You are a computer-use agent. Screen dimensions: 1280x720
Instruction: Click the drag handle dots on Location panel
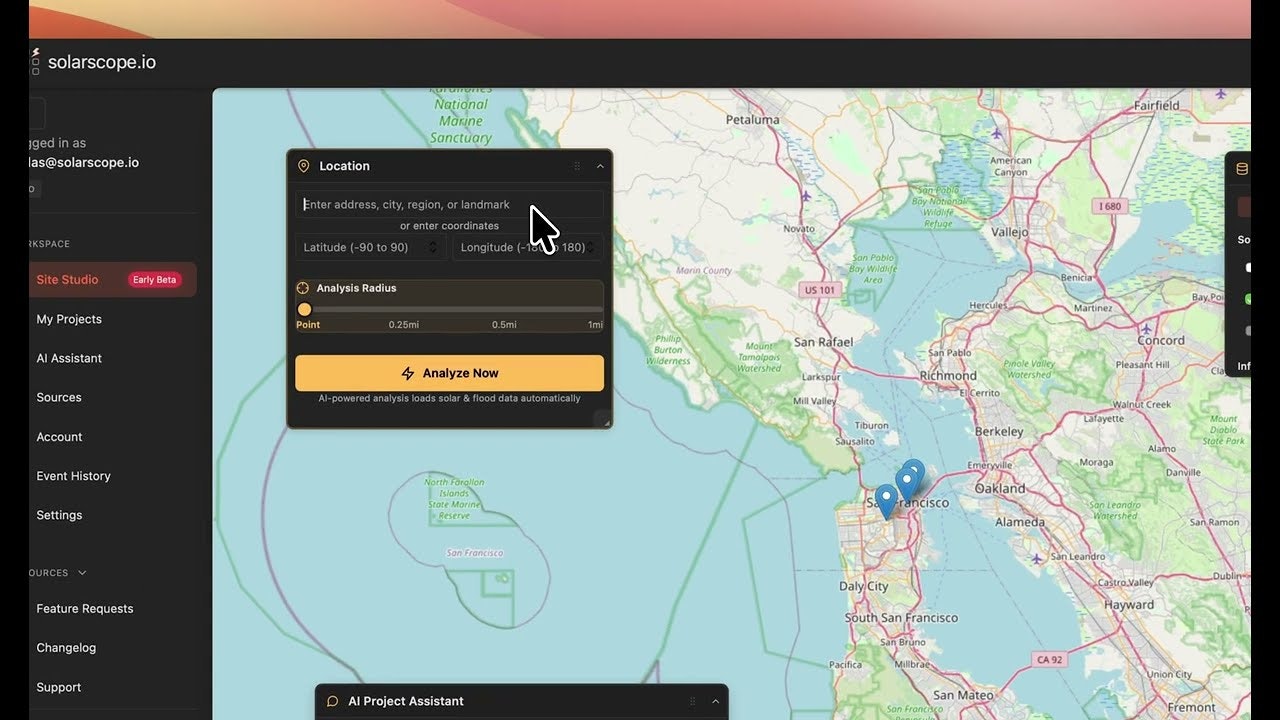click(x=577, y=166)
